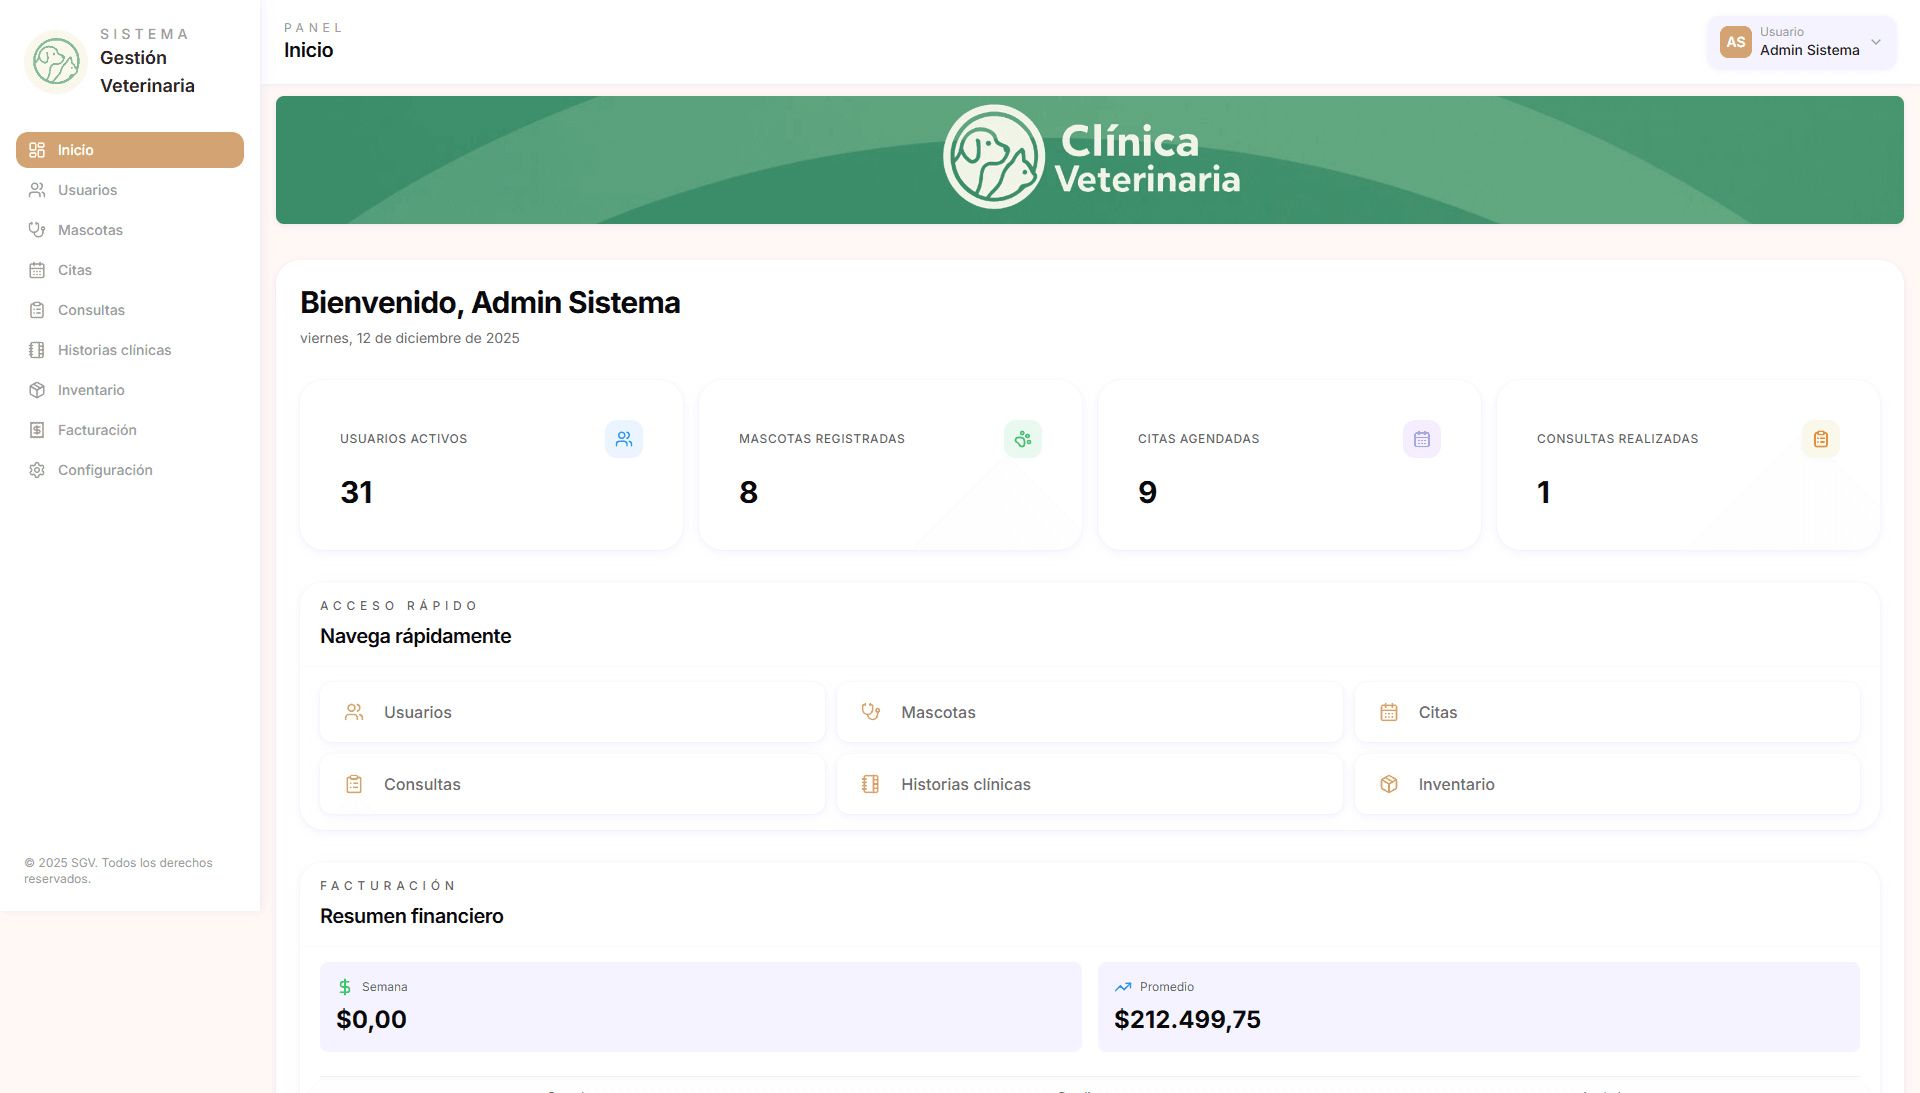Viewport: 1920px width, 1093px height.
Task: Click the users icon on Usuarios Activos card
Action: (624, 439)
